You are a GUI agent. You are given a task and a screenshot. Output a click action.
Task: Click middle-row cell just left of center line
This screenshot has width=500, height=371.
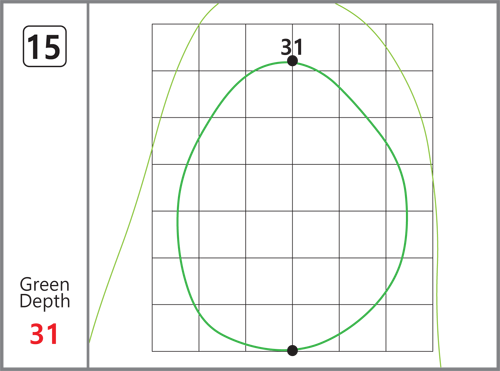tap(269, 188)
